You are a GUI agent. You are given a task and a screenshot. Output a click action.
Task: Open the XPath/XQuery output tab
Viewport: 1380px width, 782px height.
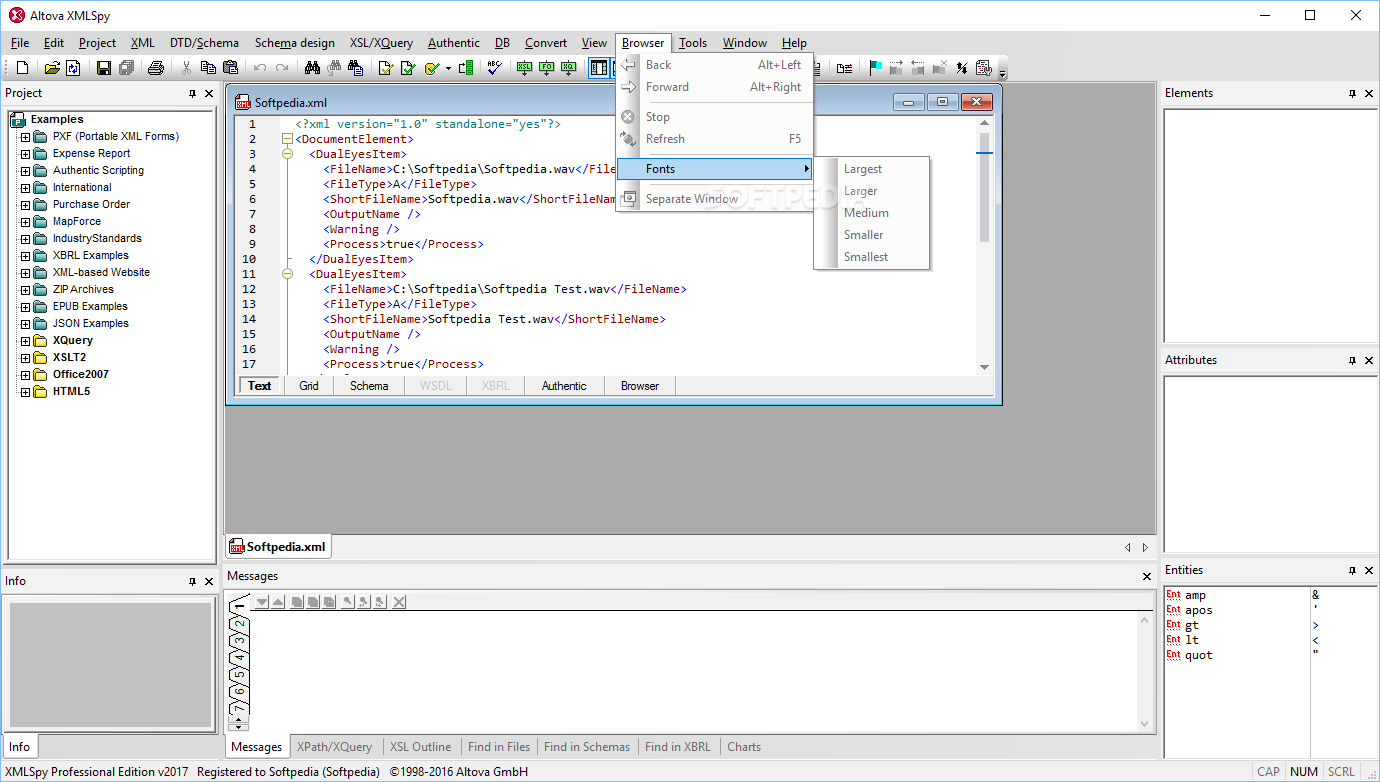pos(334,747)
